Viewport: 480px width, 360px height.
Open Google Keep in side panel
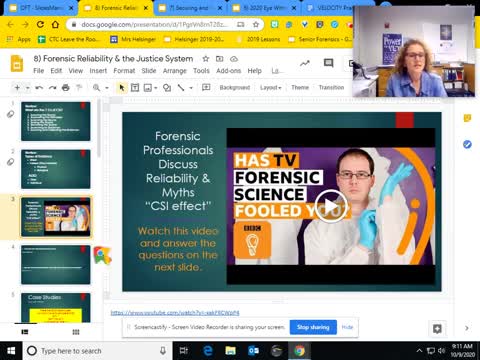point(467,118)
